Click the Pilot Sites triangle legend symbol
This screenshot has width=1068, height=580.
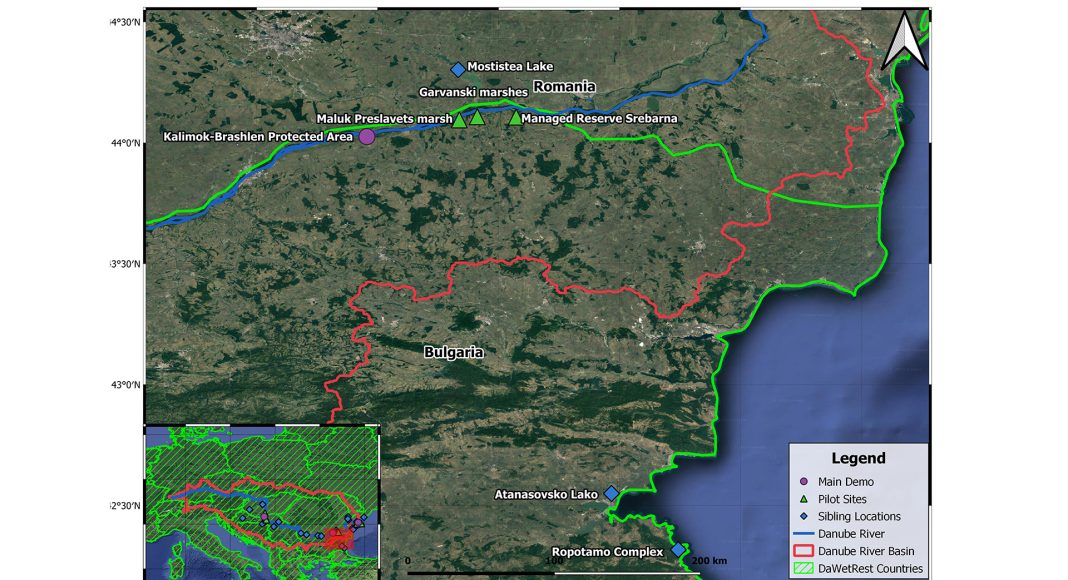click(807, 499)
